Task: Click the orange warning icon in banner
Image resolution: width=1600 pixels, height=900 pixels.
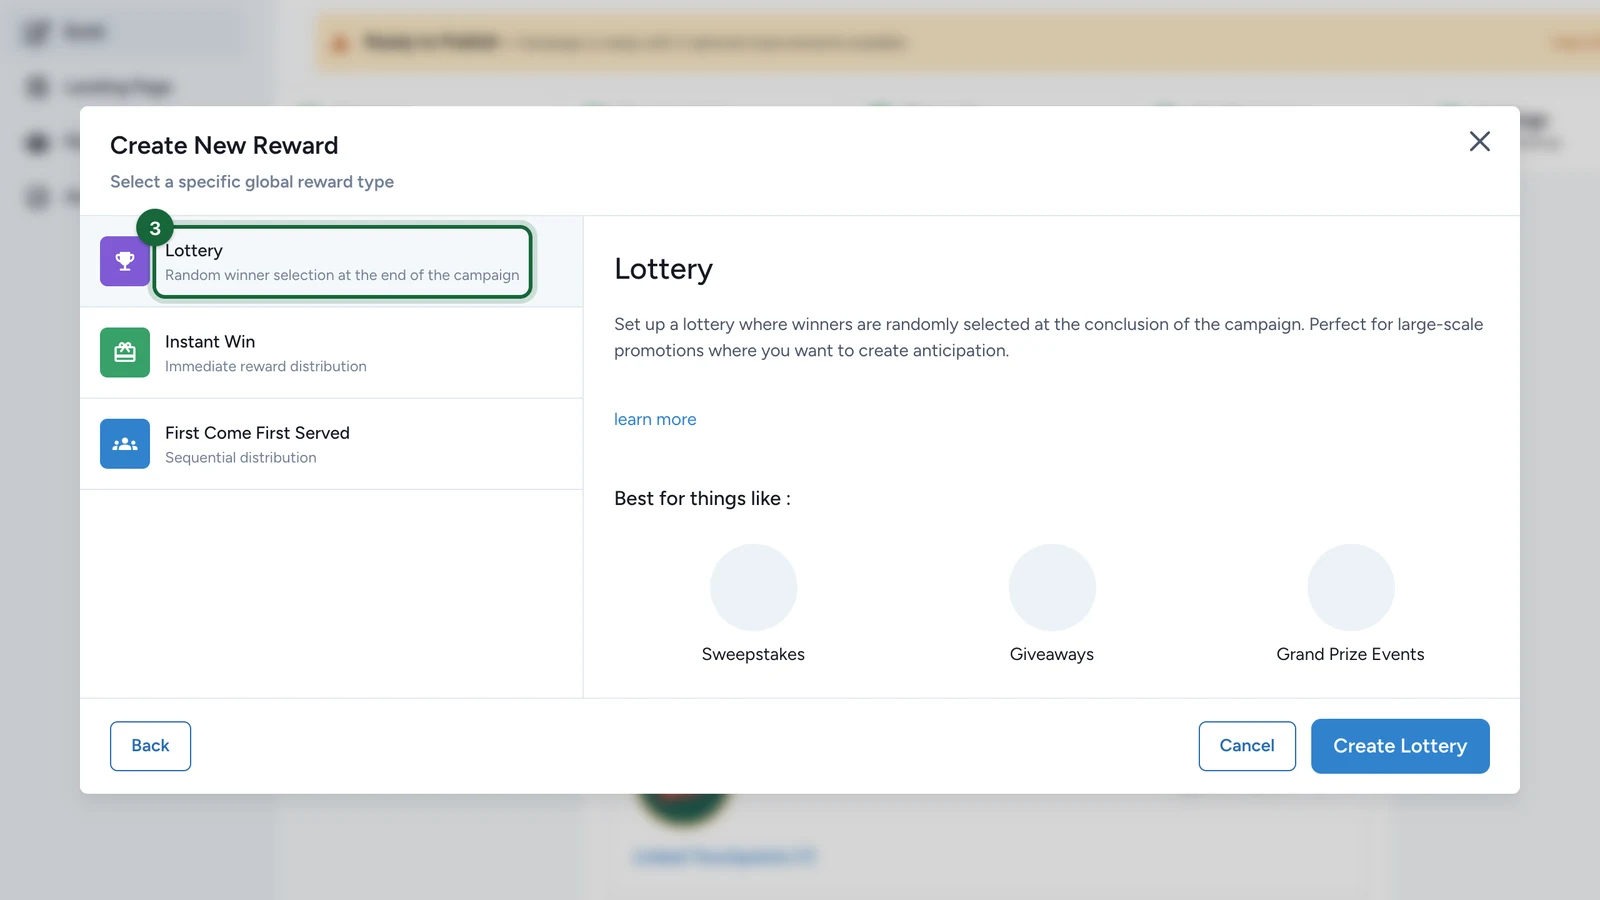Action: tap(340, 43)
